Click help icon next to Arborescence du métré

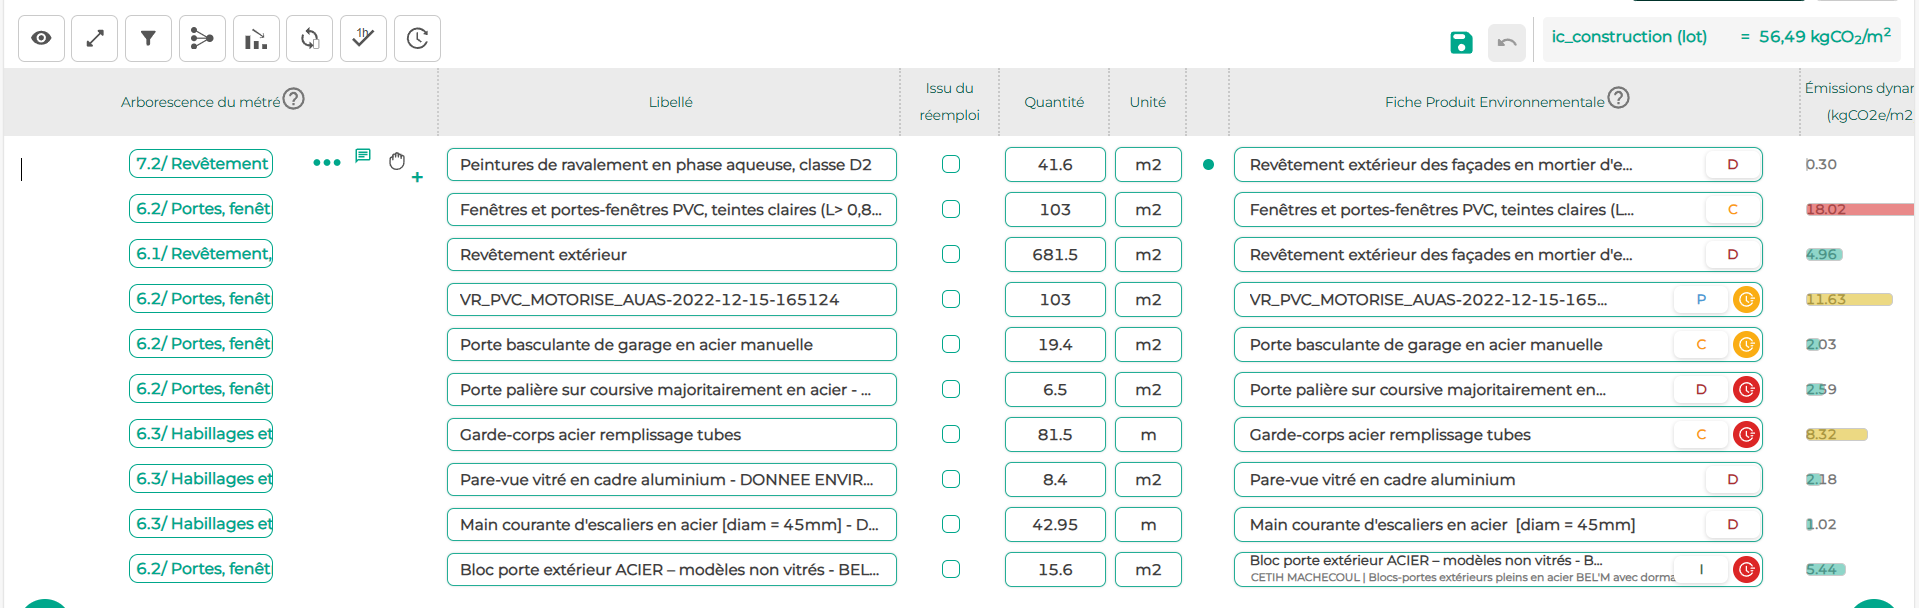[x=293, y=99]
